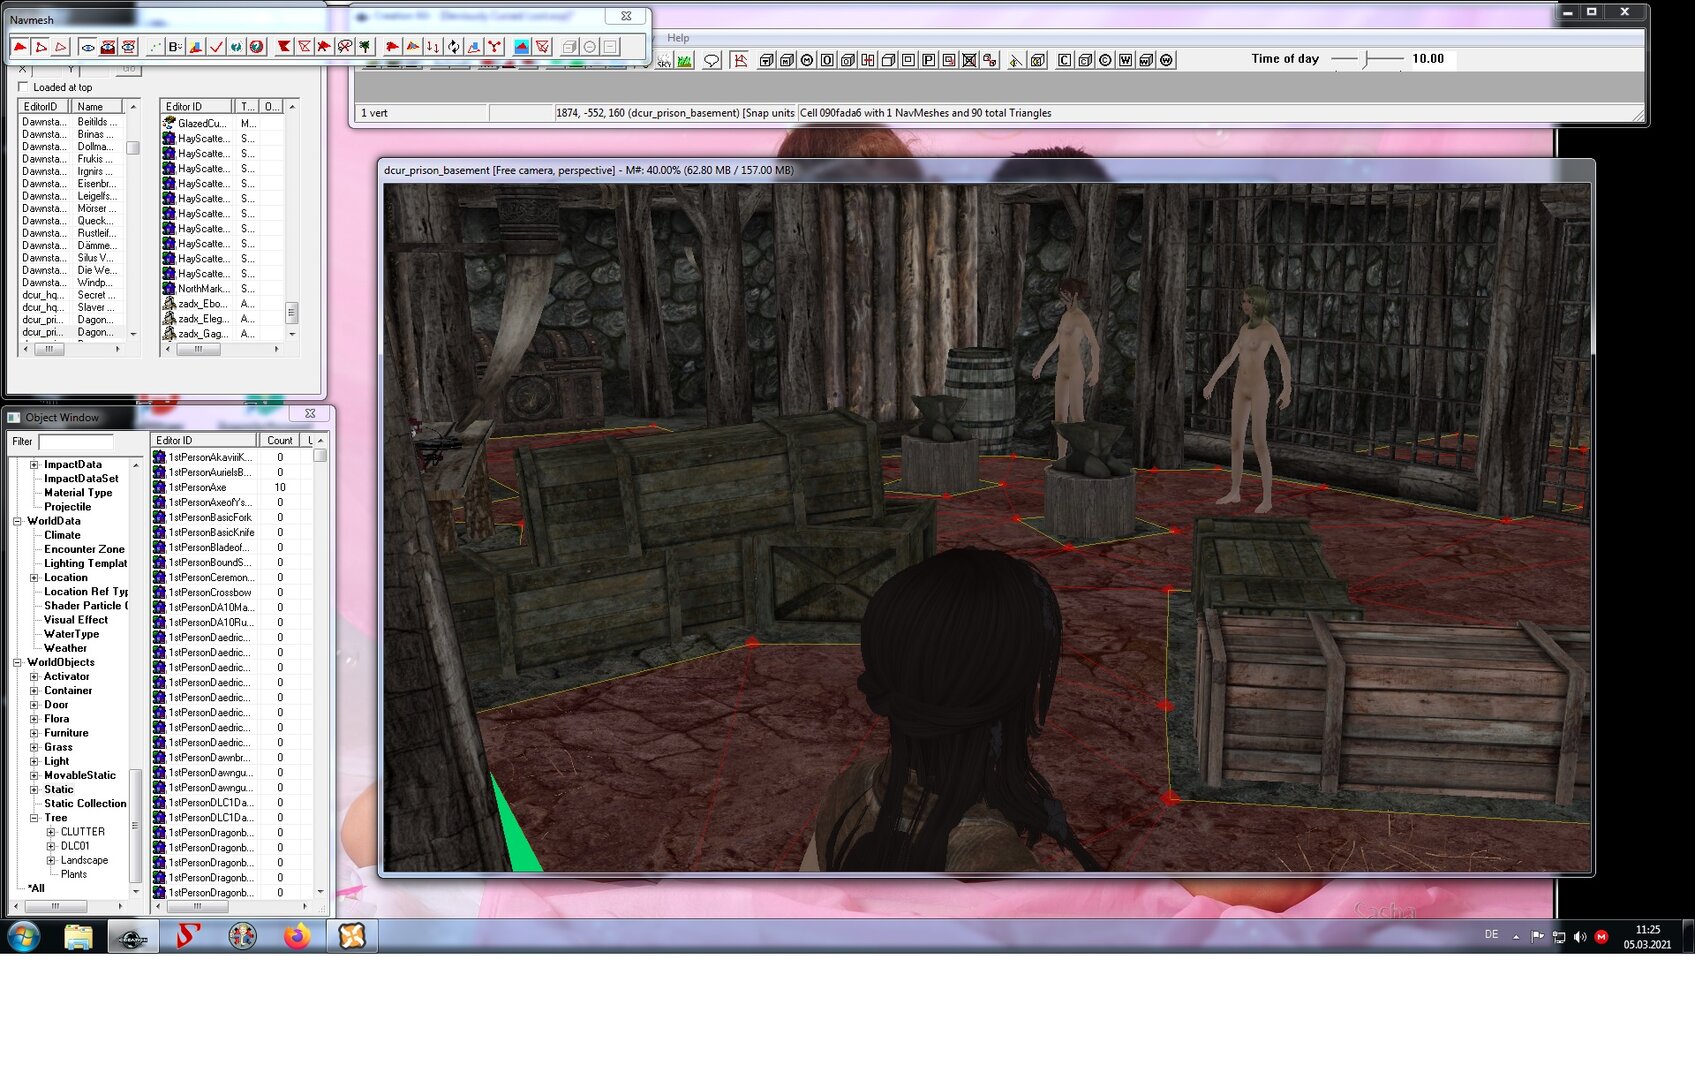Select the '*All' tree item
1695x1080 pixels.
point(36,888)
